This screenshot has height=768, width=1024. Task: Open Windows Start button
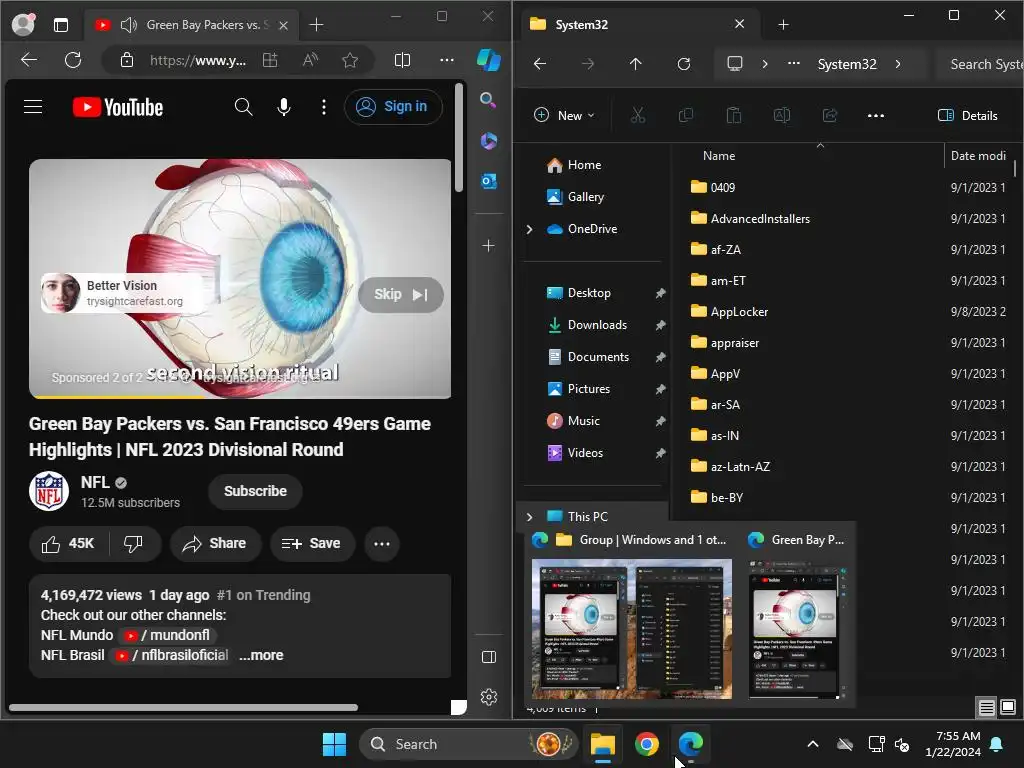(334, 744)
